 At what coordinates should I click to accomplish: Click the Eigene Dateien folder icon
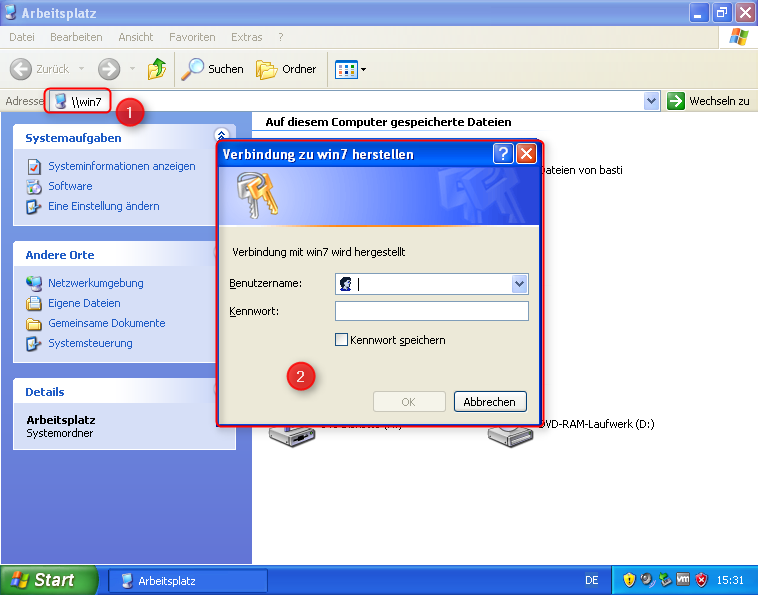coord(34,304)
